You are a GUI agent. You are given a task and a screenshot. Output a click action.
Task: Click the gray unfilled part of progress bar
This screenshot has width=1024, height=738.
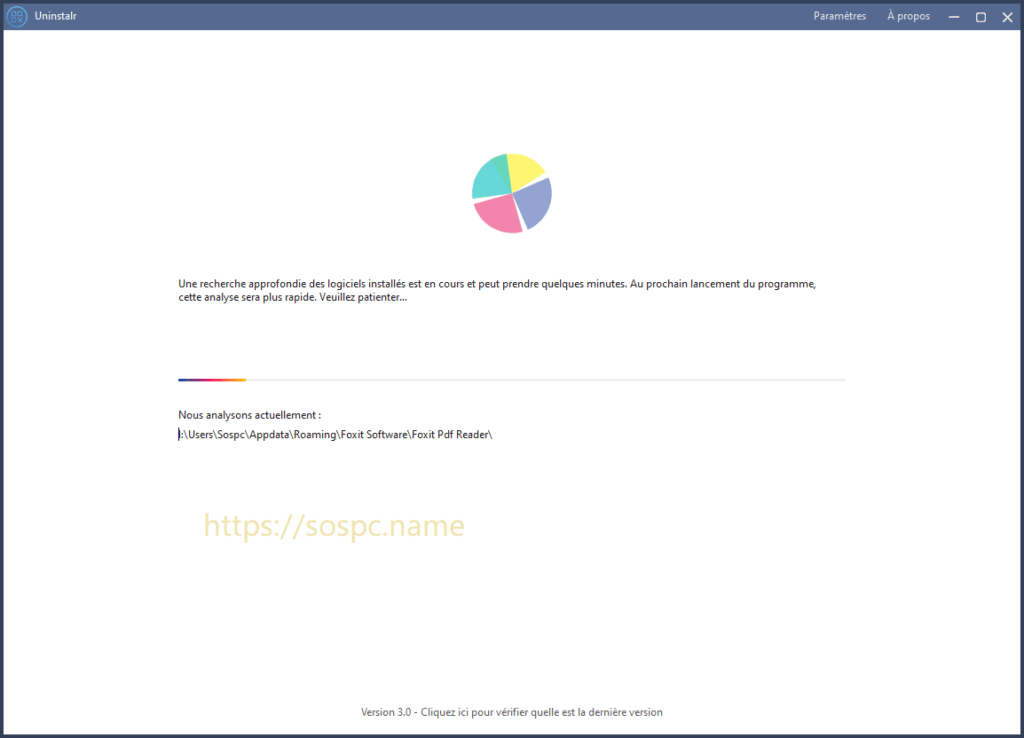tap(545, 380)
